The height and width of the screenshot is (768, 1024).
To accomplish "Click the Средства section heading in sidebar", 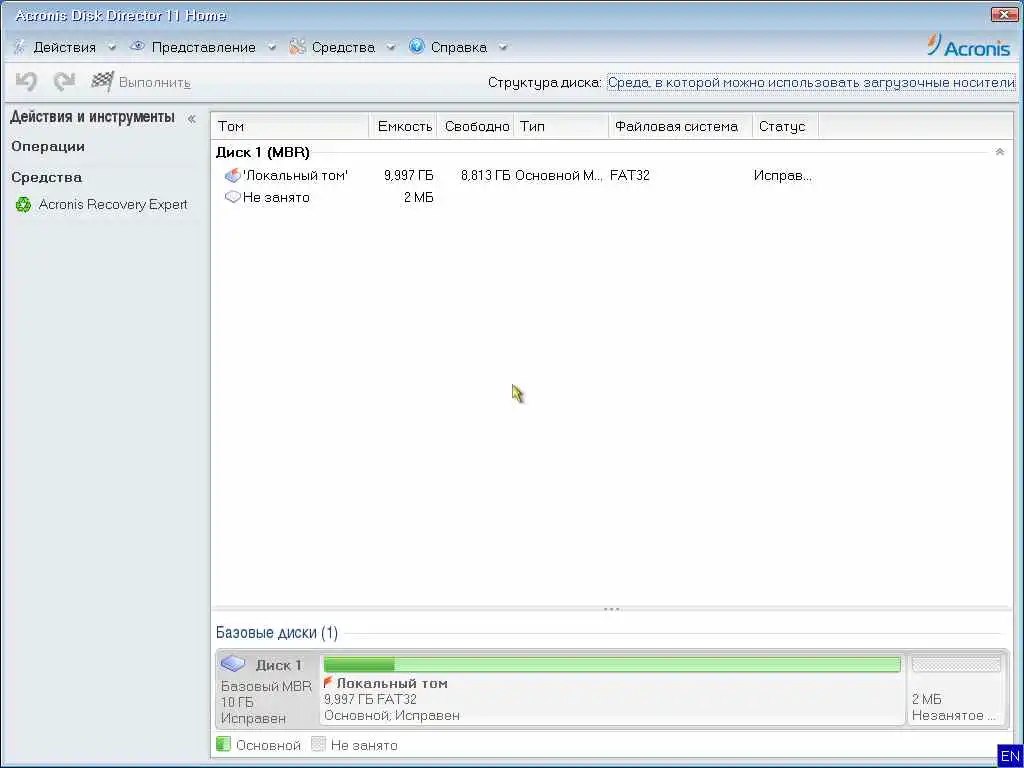I will point(46,177).
